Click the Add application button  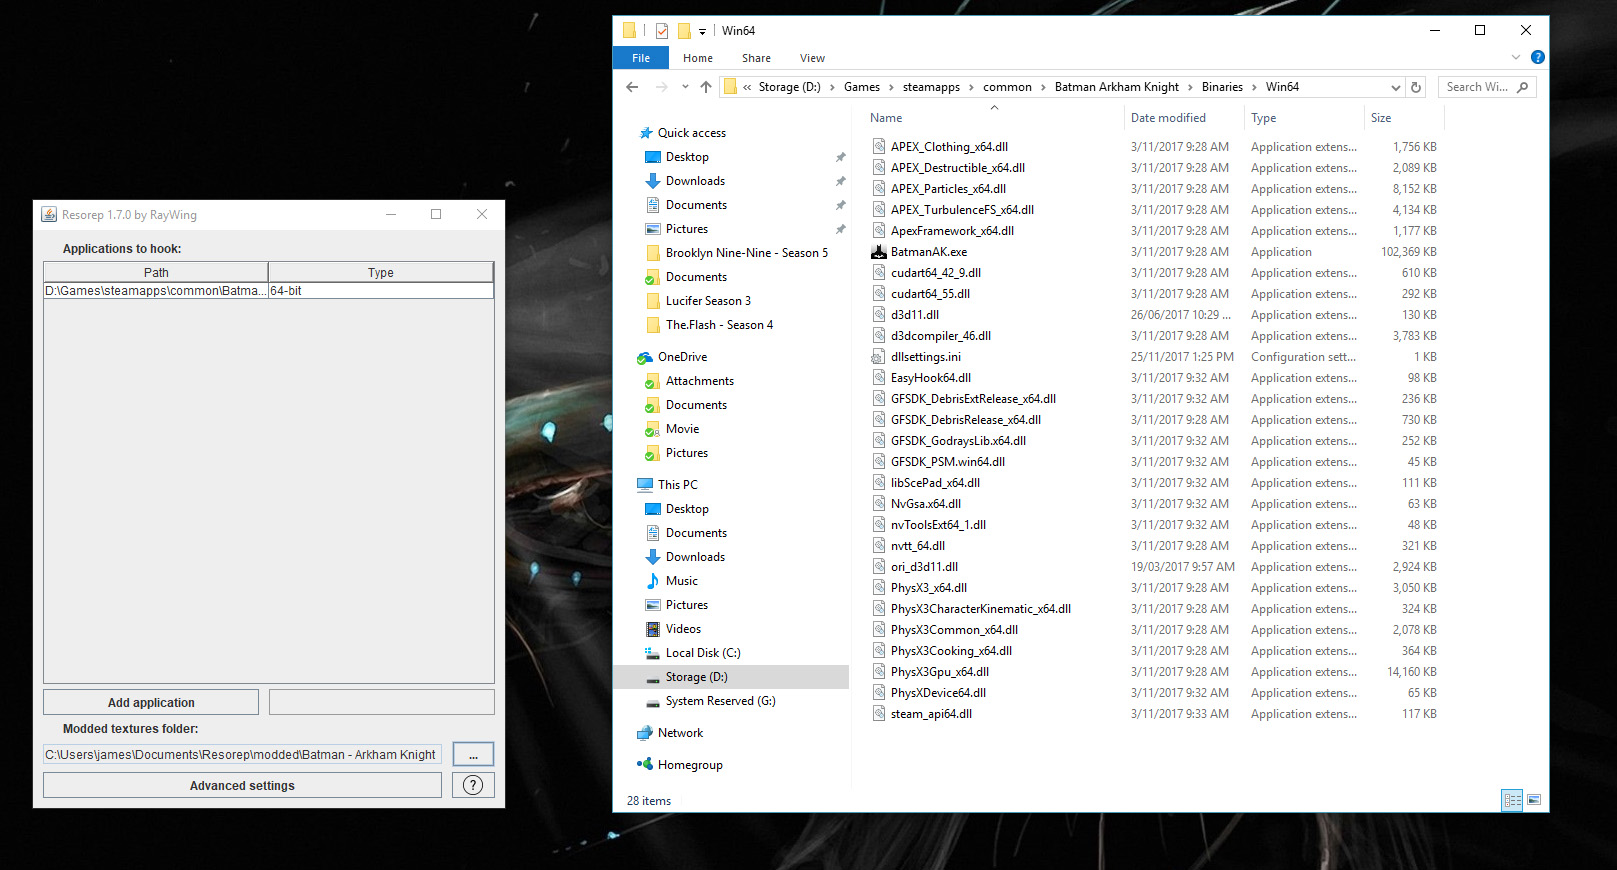151,702
